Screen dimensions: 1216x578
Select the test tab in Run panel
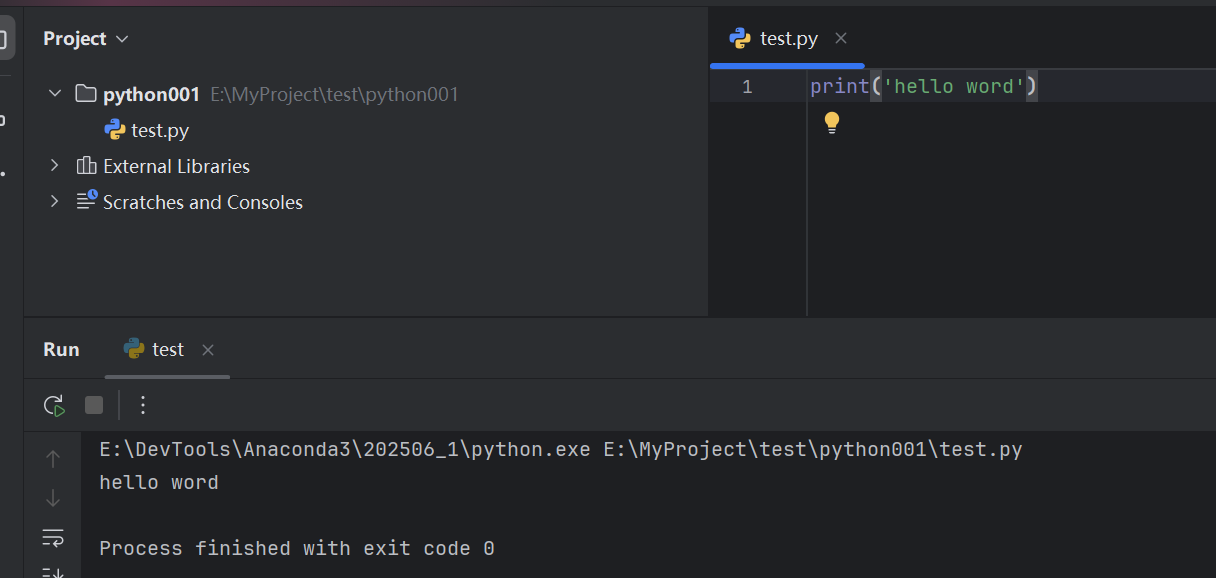[168, 349]
